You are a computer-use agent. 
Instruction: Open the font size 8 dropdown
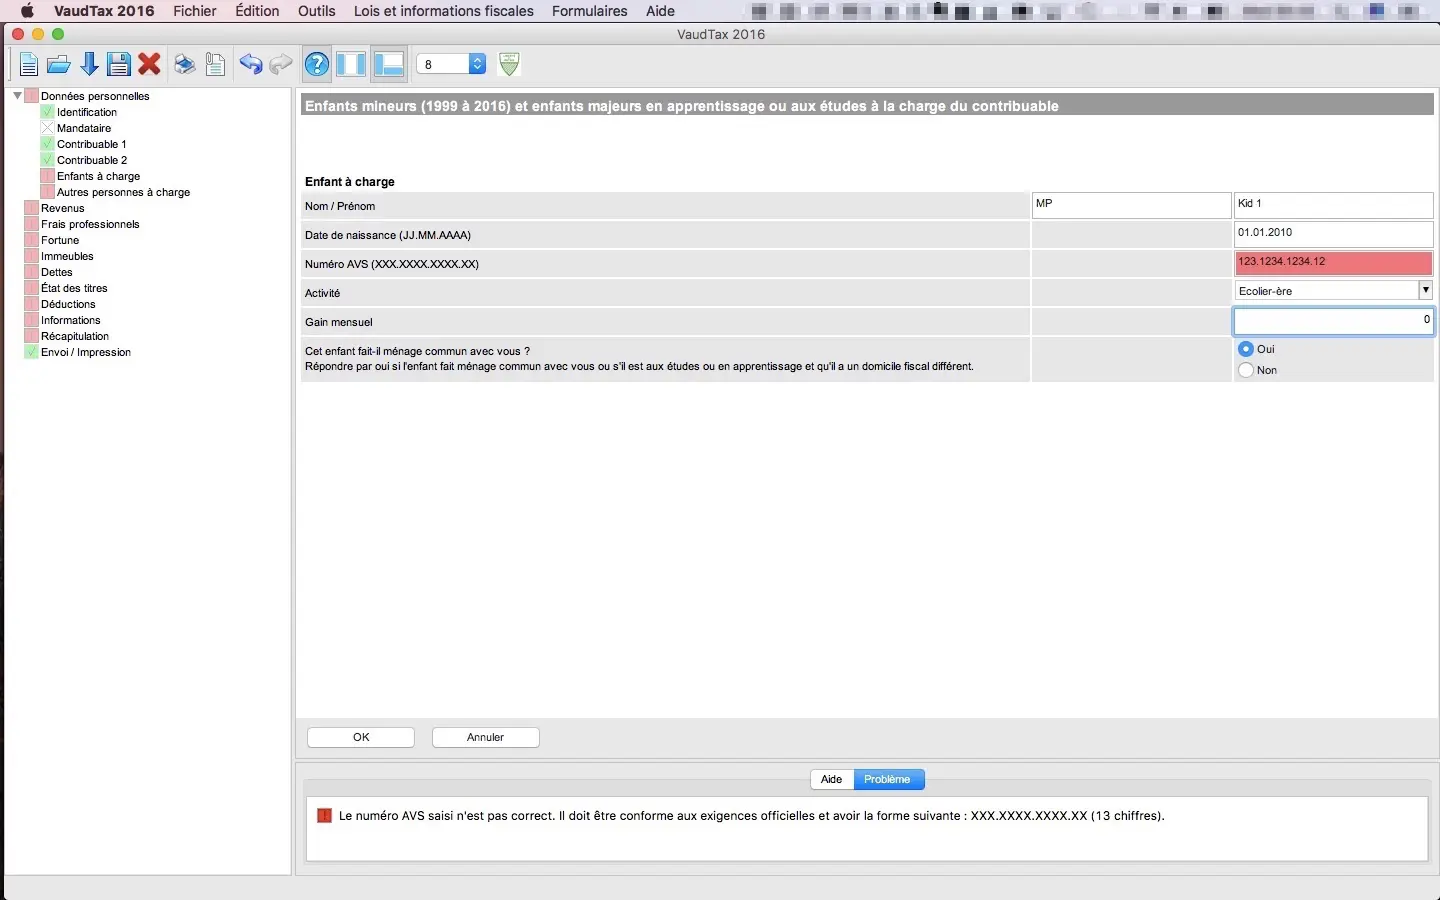coord(451,64)
